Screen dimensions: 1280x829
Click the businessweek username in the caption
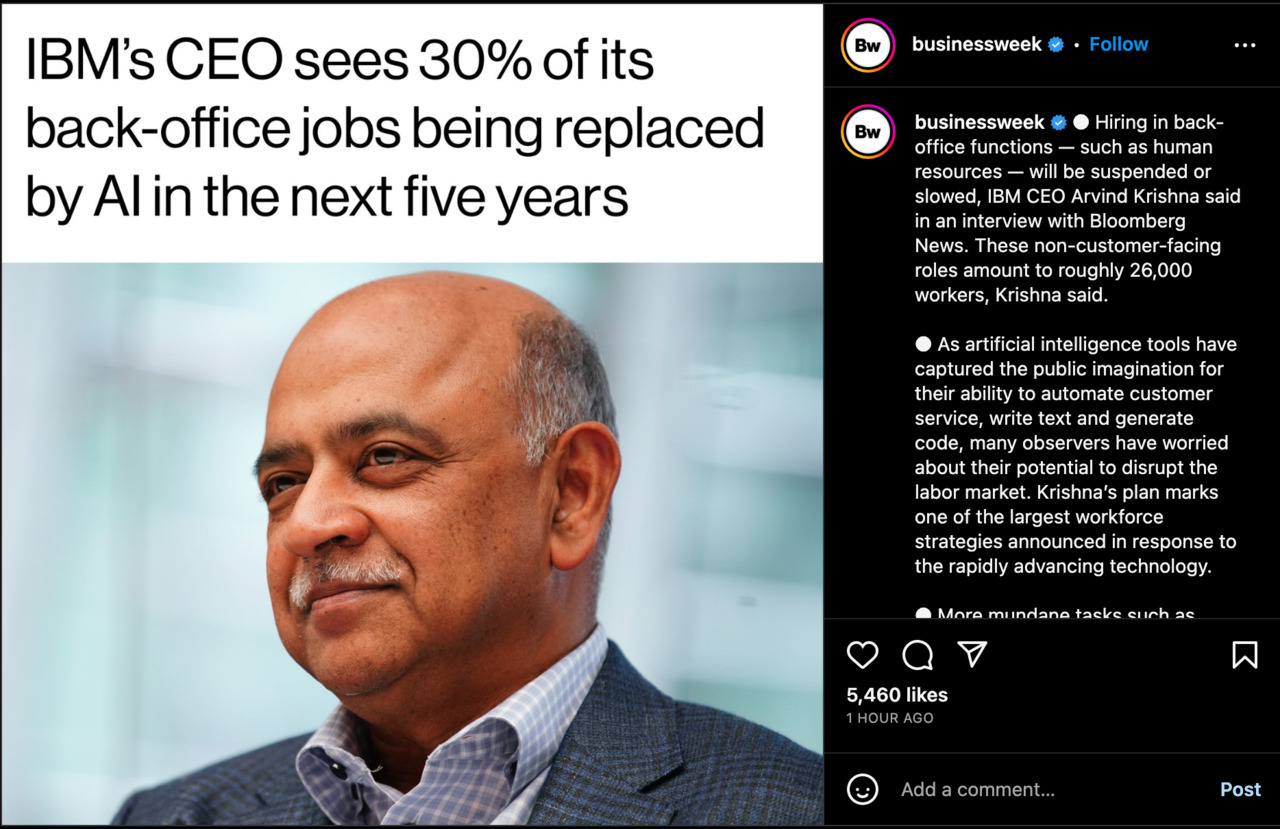point(979,122)
